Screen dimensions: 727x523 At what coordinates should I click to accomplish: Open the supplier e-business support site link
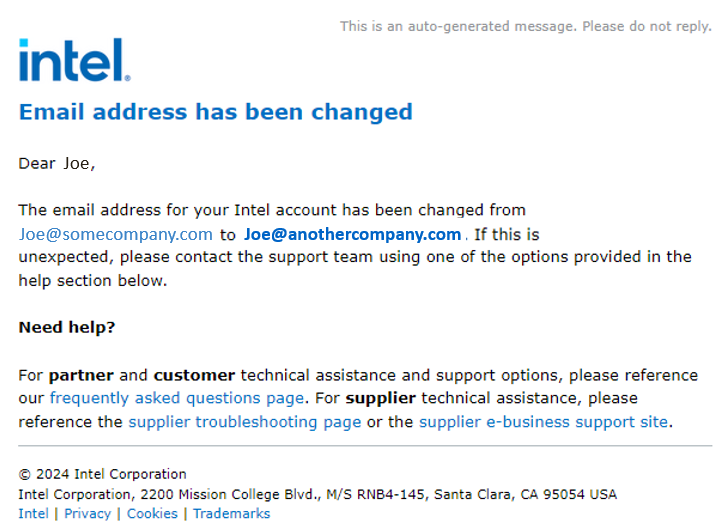(x=543, y=422)
